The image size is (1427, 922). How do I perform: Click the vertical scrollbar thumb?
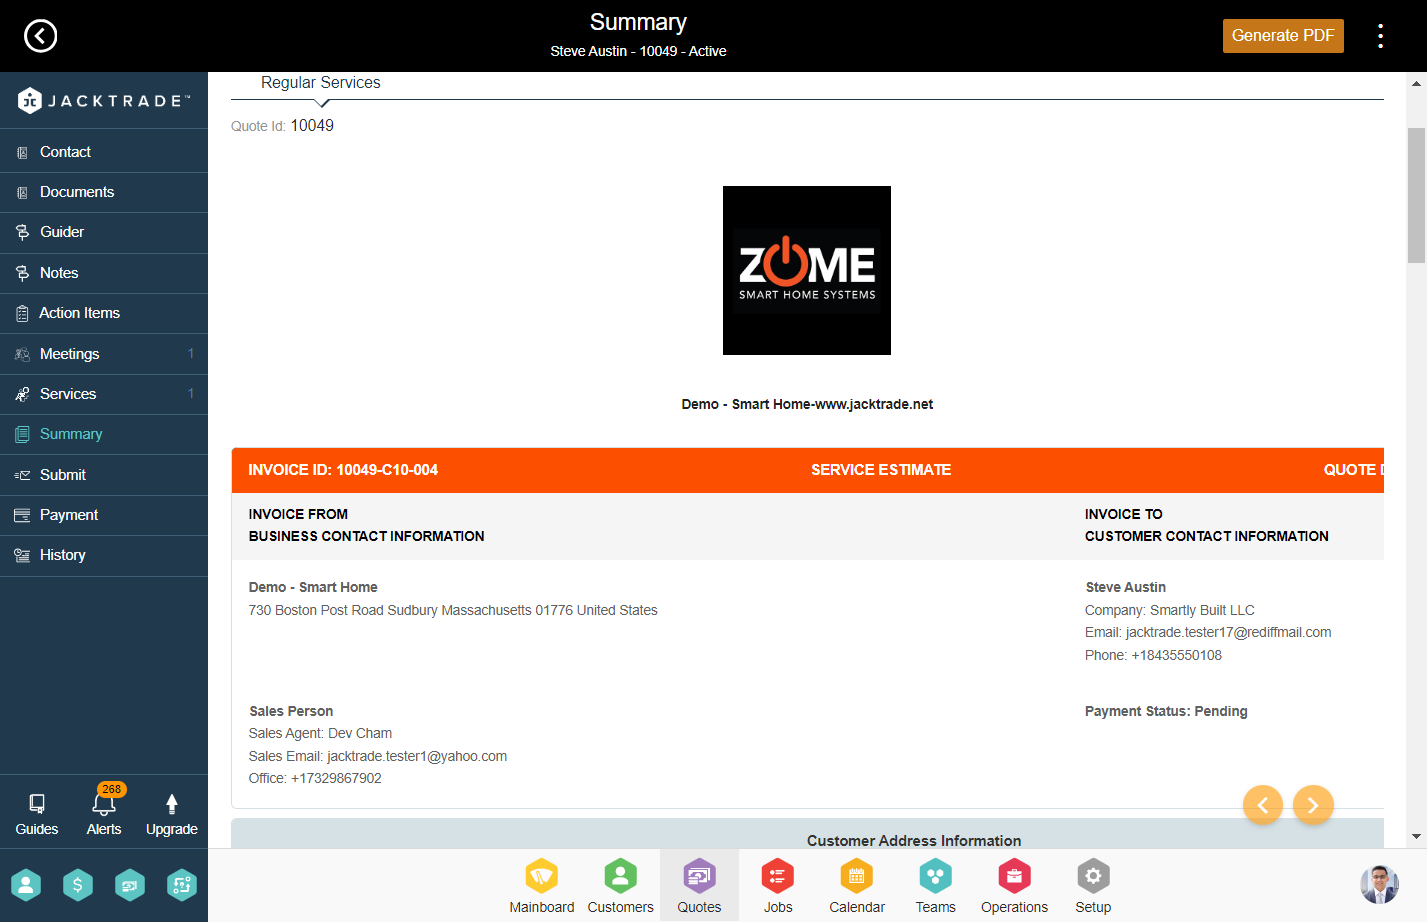pos(1416,195)
